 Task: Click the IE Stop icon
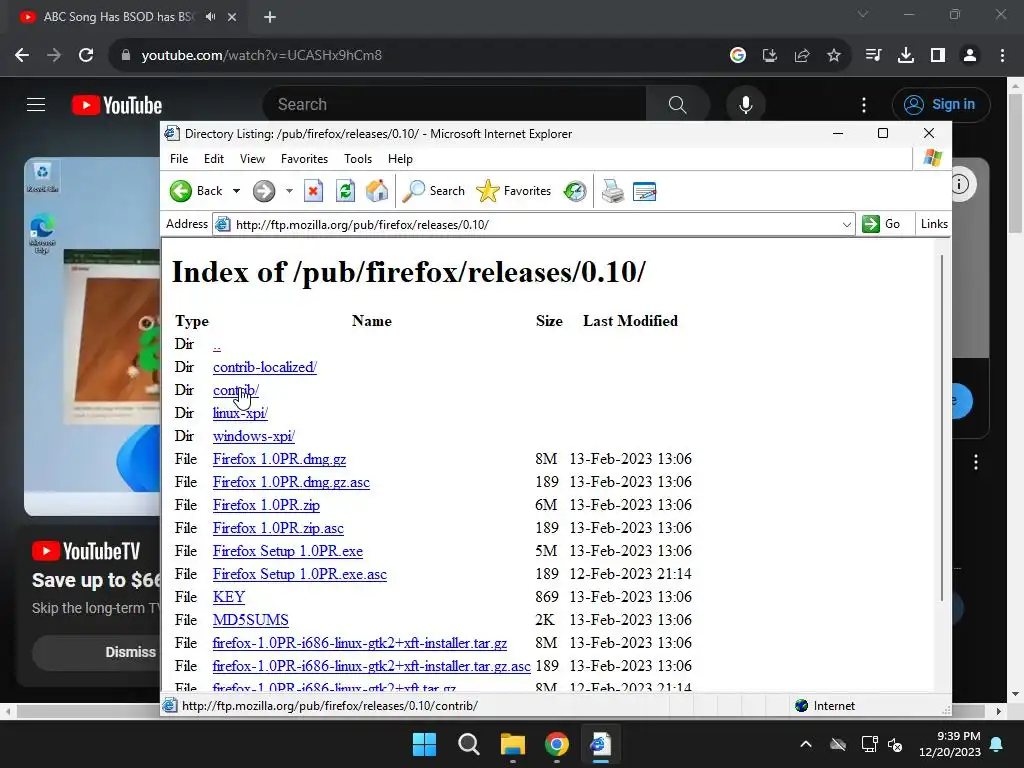pos(313,191)
